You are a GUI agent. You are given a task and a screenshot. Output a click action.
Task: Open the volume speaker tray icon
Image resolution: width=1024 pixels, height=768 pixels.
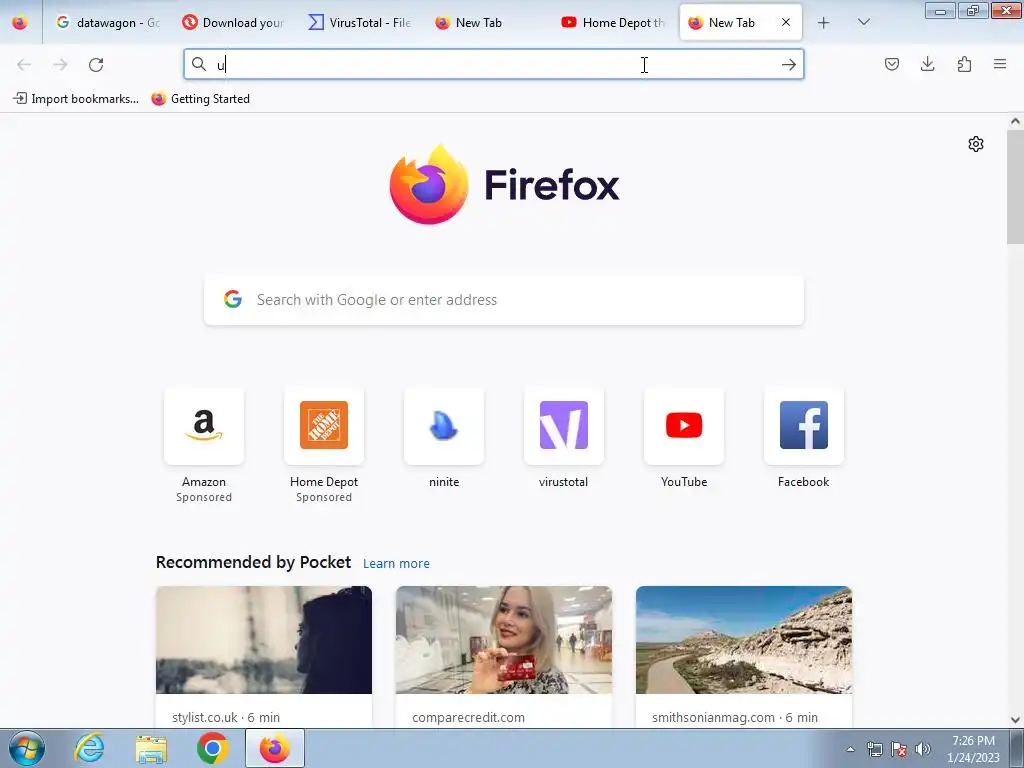tap(923, 749)
